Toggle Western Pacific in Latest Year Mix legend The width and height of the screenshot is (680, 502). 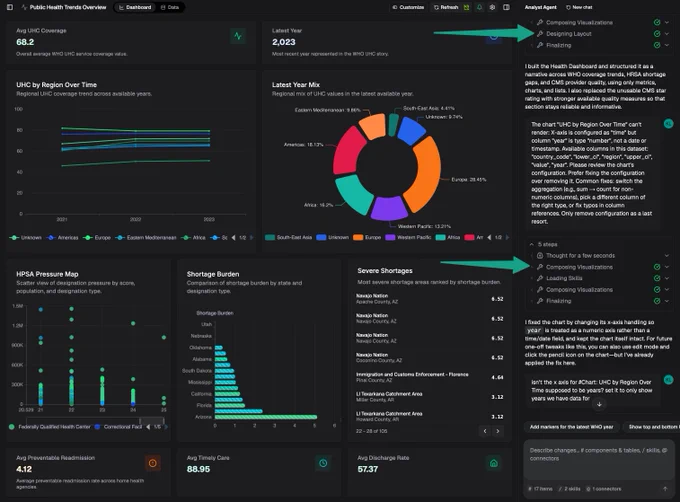coord(409,238)
